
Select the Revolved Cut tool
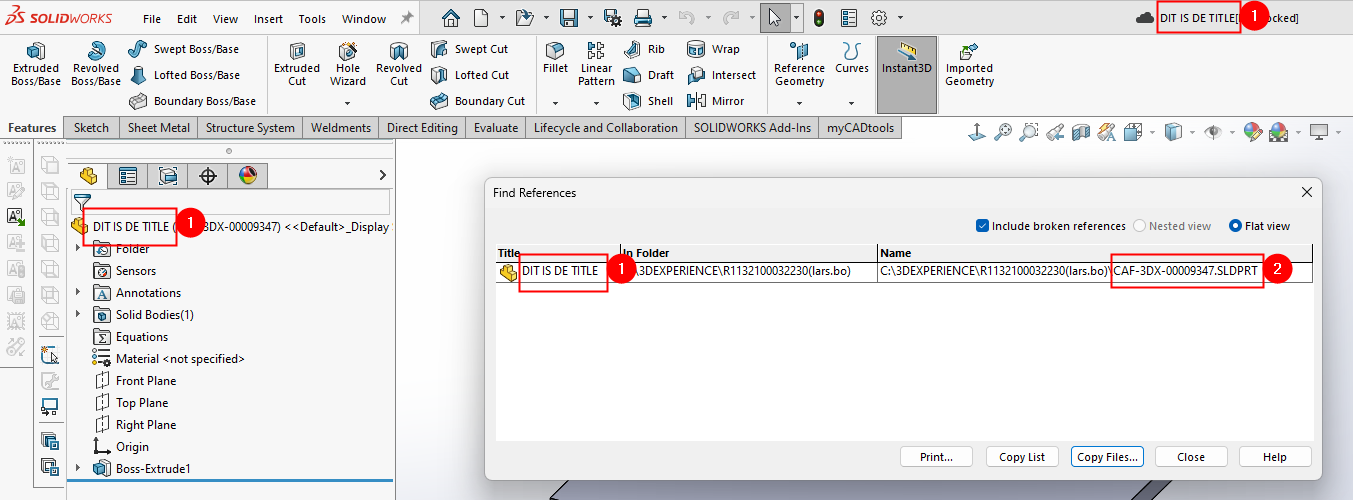tap(399, 63)
